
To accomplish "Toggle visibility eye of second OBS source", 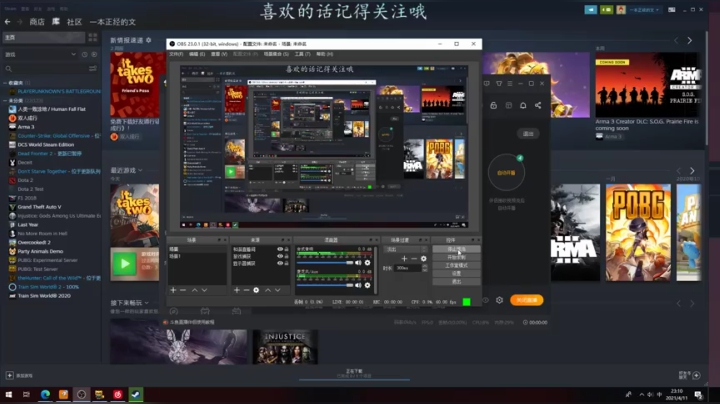I will pos(280,256).
